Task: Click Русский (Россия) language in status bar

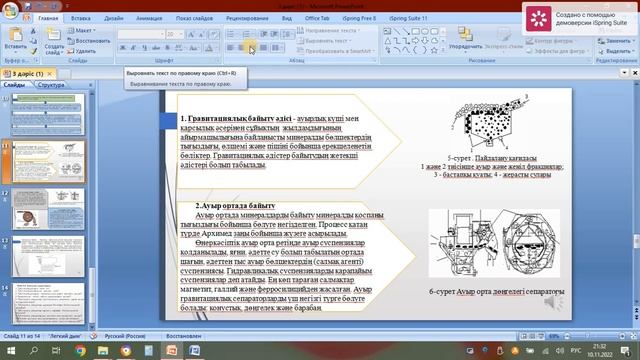Action: click(125, 336)
